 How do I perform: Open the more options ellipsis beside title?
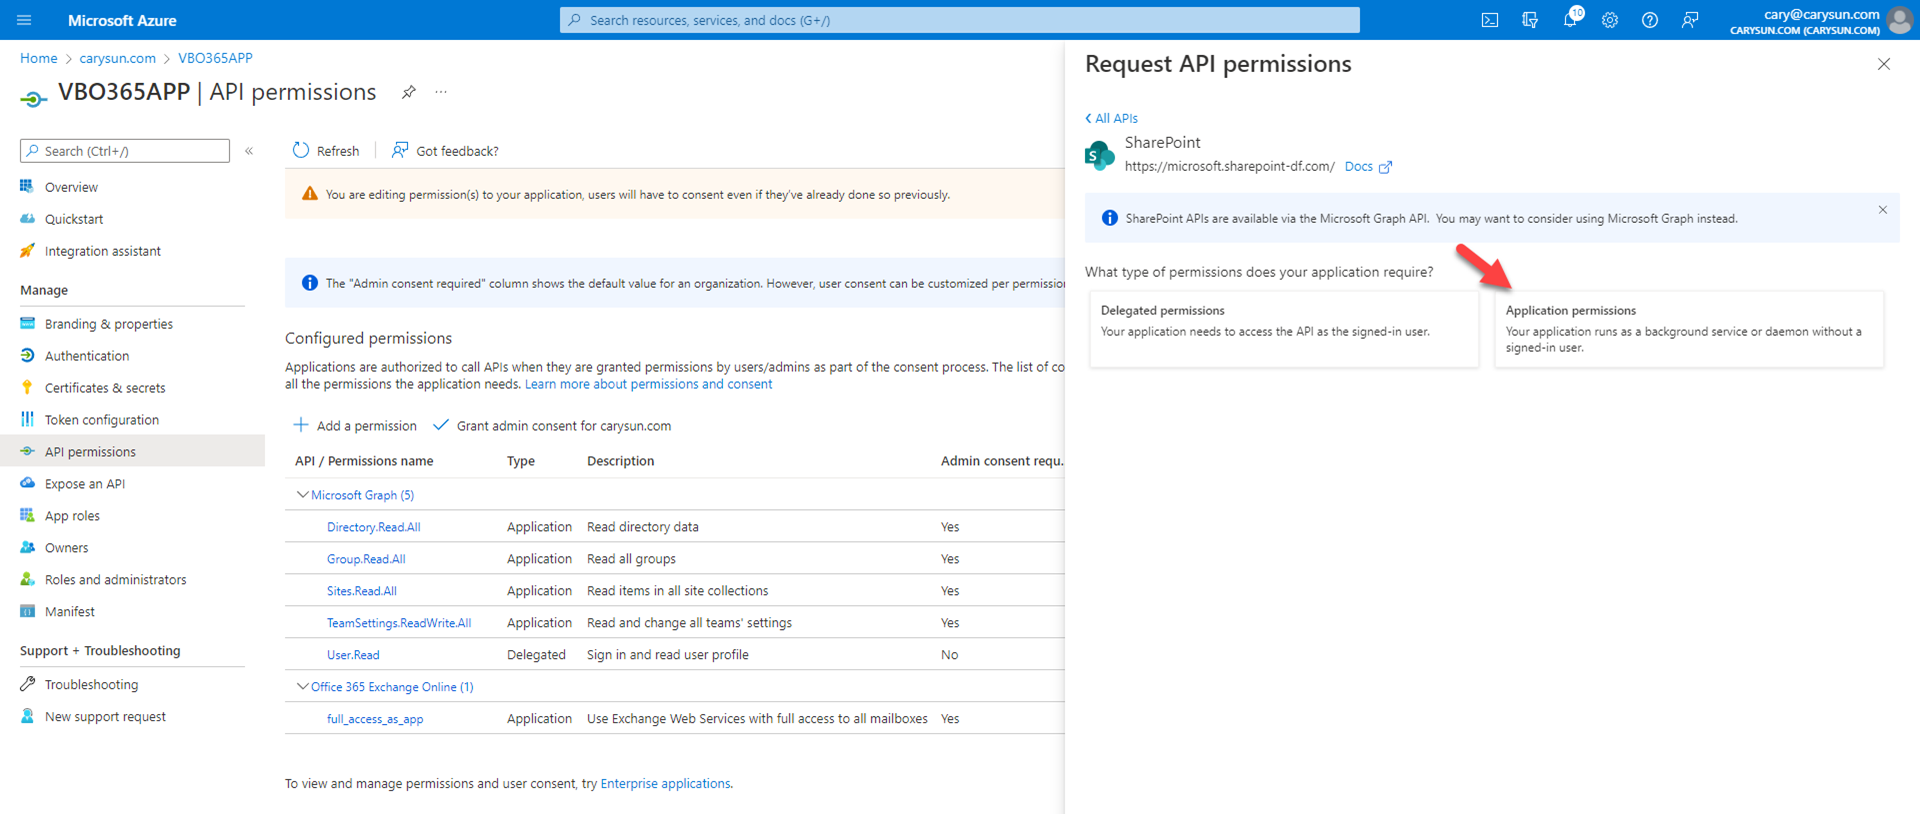[441, 92]
